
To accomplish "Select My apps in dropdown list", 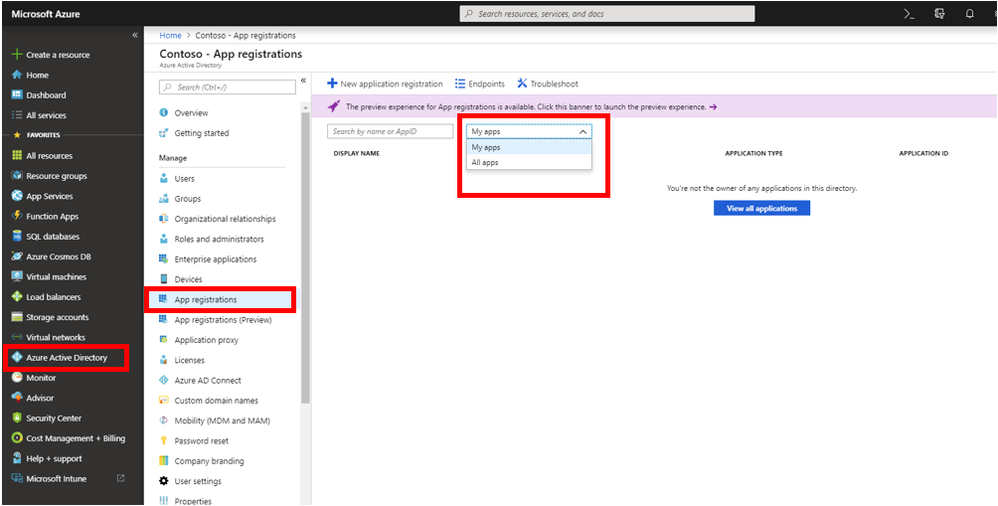I will point(528,147).
